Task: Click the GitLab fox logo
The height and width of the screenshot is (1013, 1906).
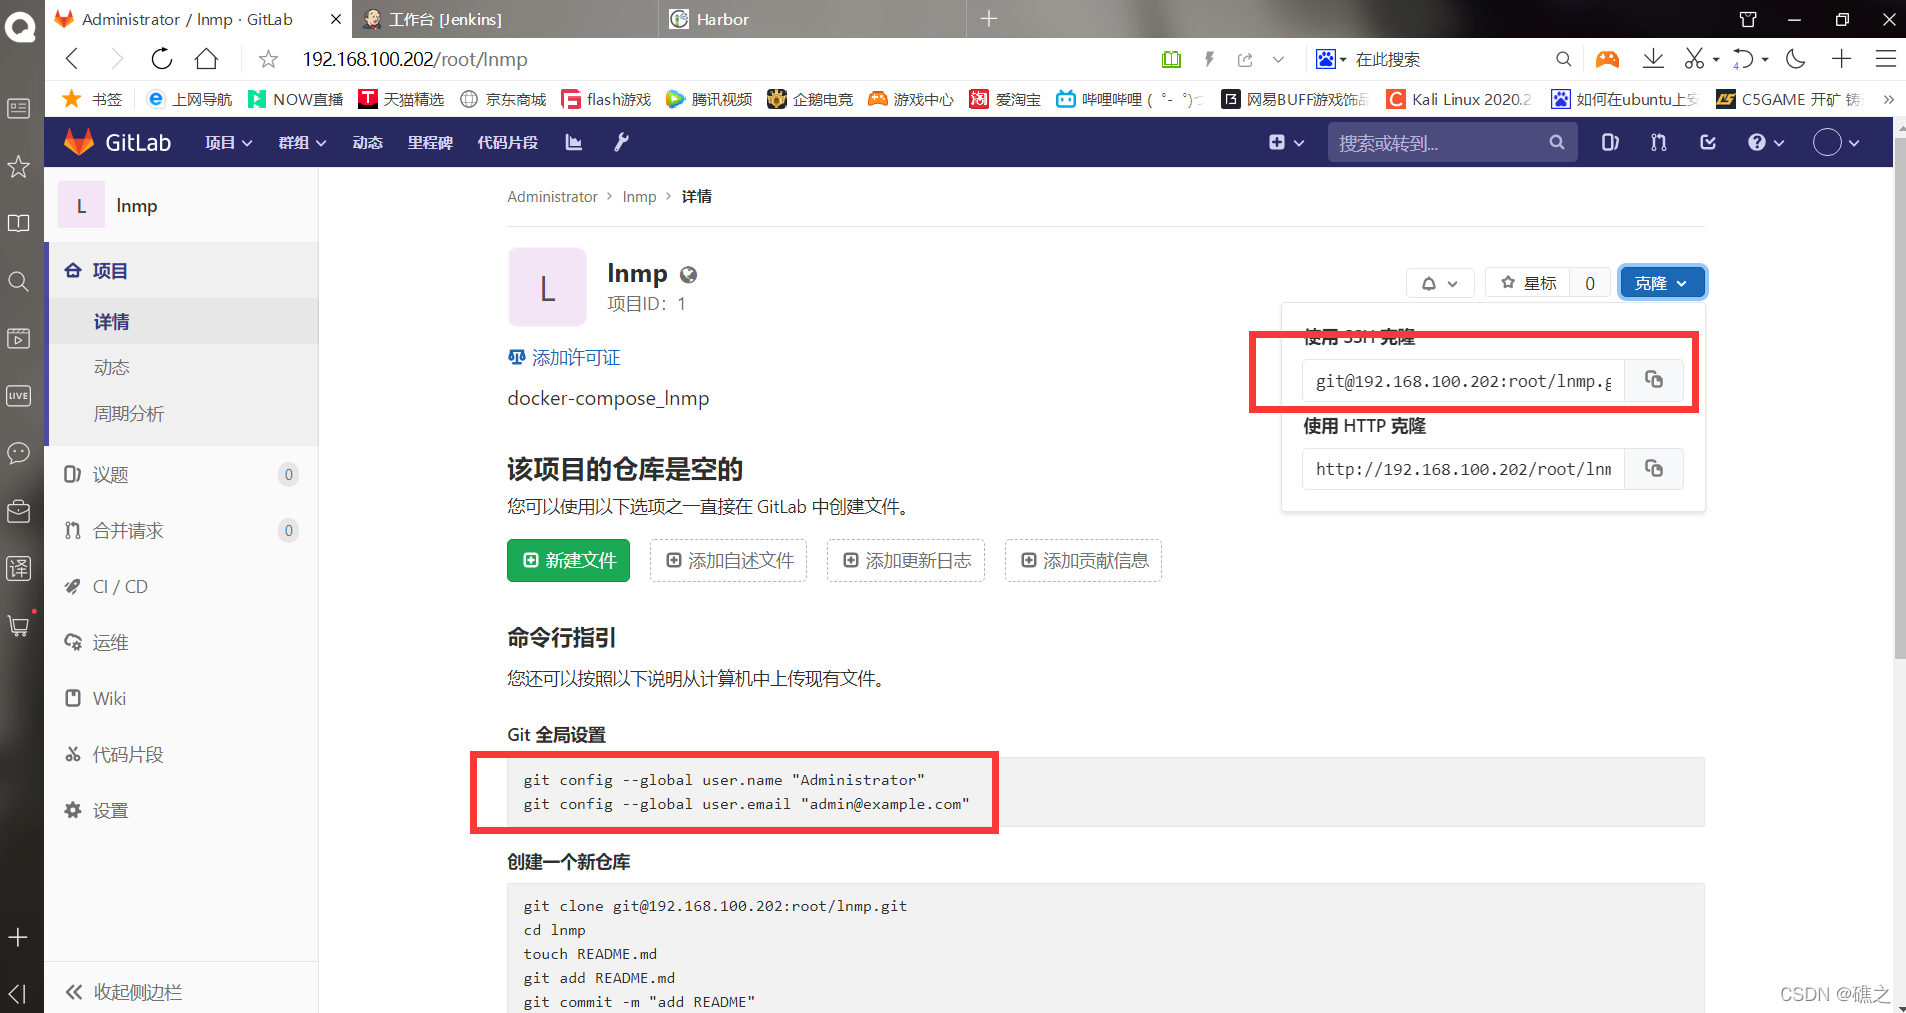Action: pos(79,142)
